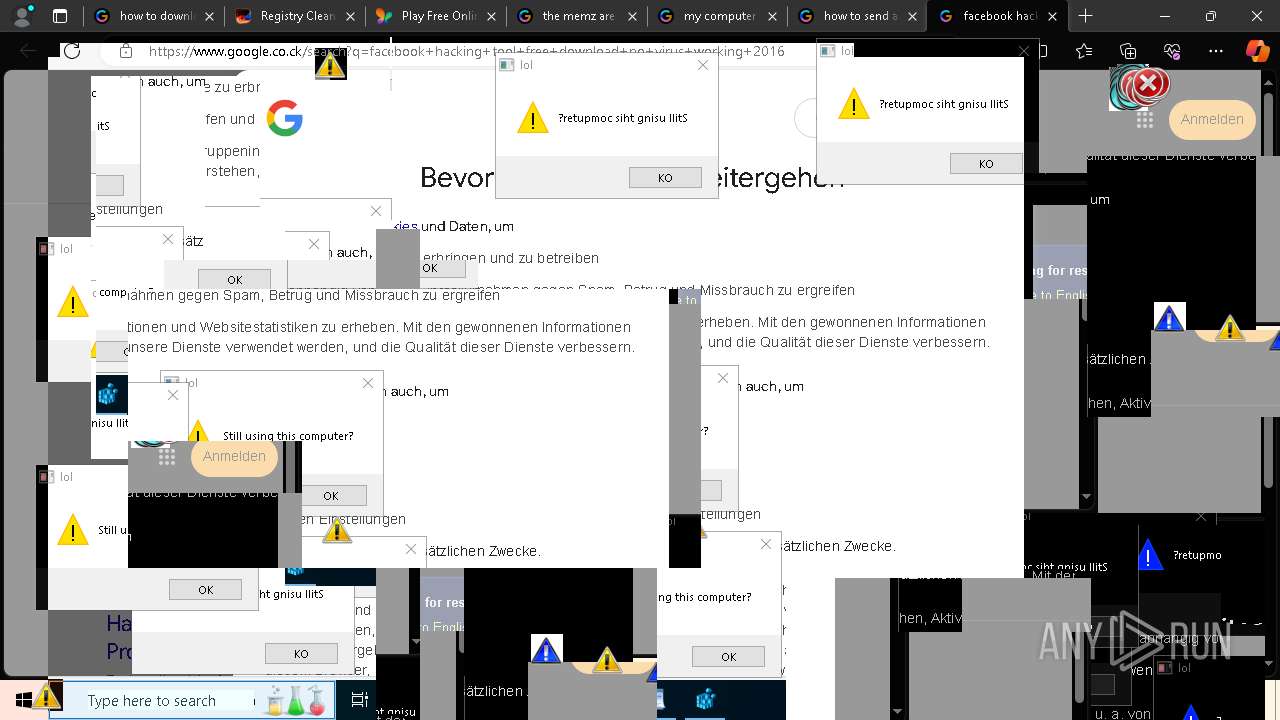Click the red error X icon
Viewport: 1280px width, 720px height.
tap(1148, 84)
